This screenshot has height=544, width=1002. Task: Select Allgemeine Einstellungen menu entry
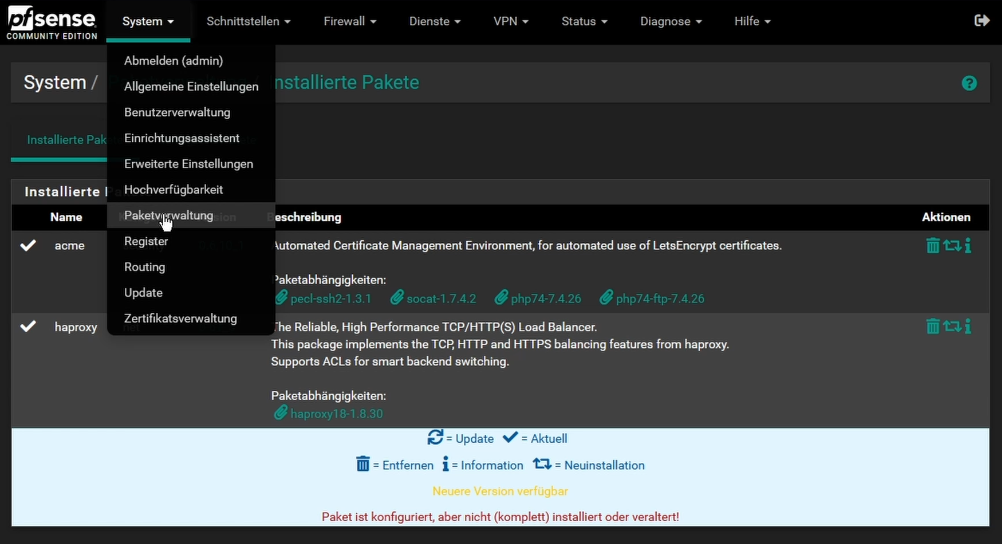[191, 86]
